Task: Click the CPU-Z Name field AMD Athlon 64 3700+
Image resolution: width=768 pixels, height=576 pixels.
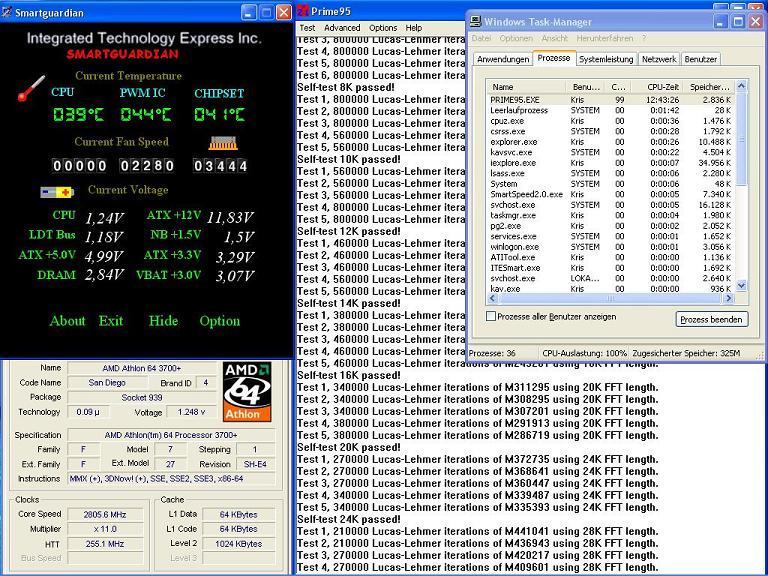Action: (142, 368)
